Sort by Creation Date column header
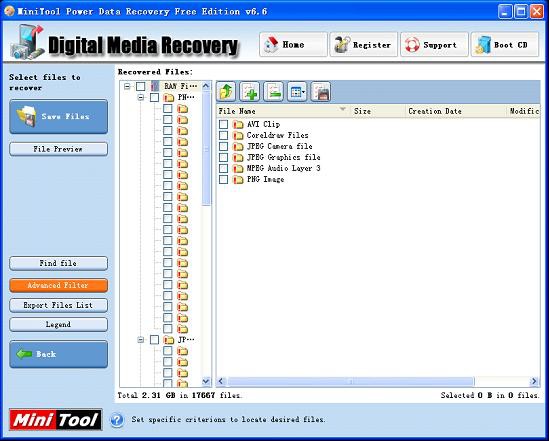Screen dimensions: 549x441 click(x=456, y=111)
